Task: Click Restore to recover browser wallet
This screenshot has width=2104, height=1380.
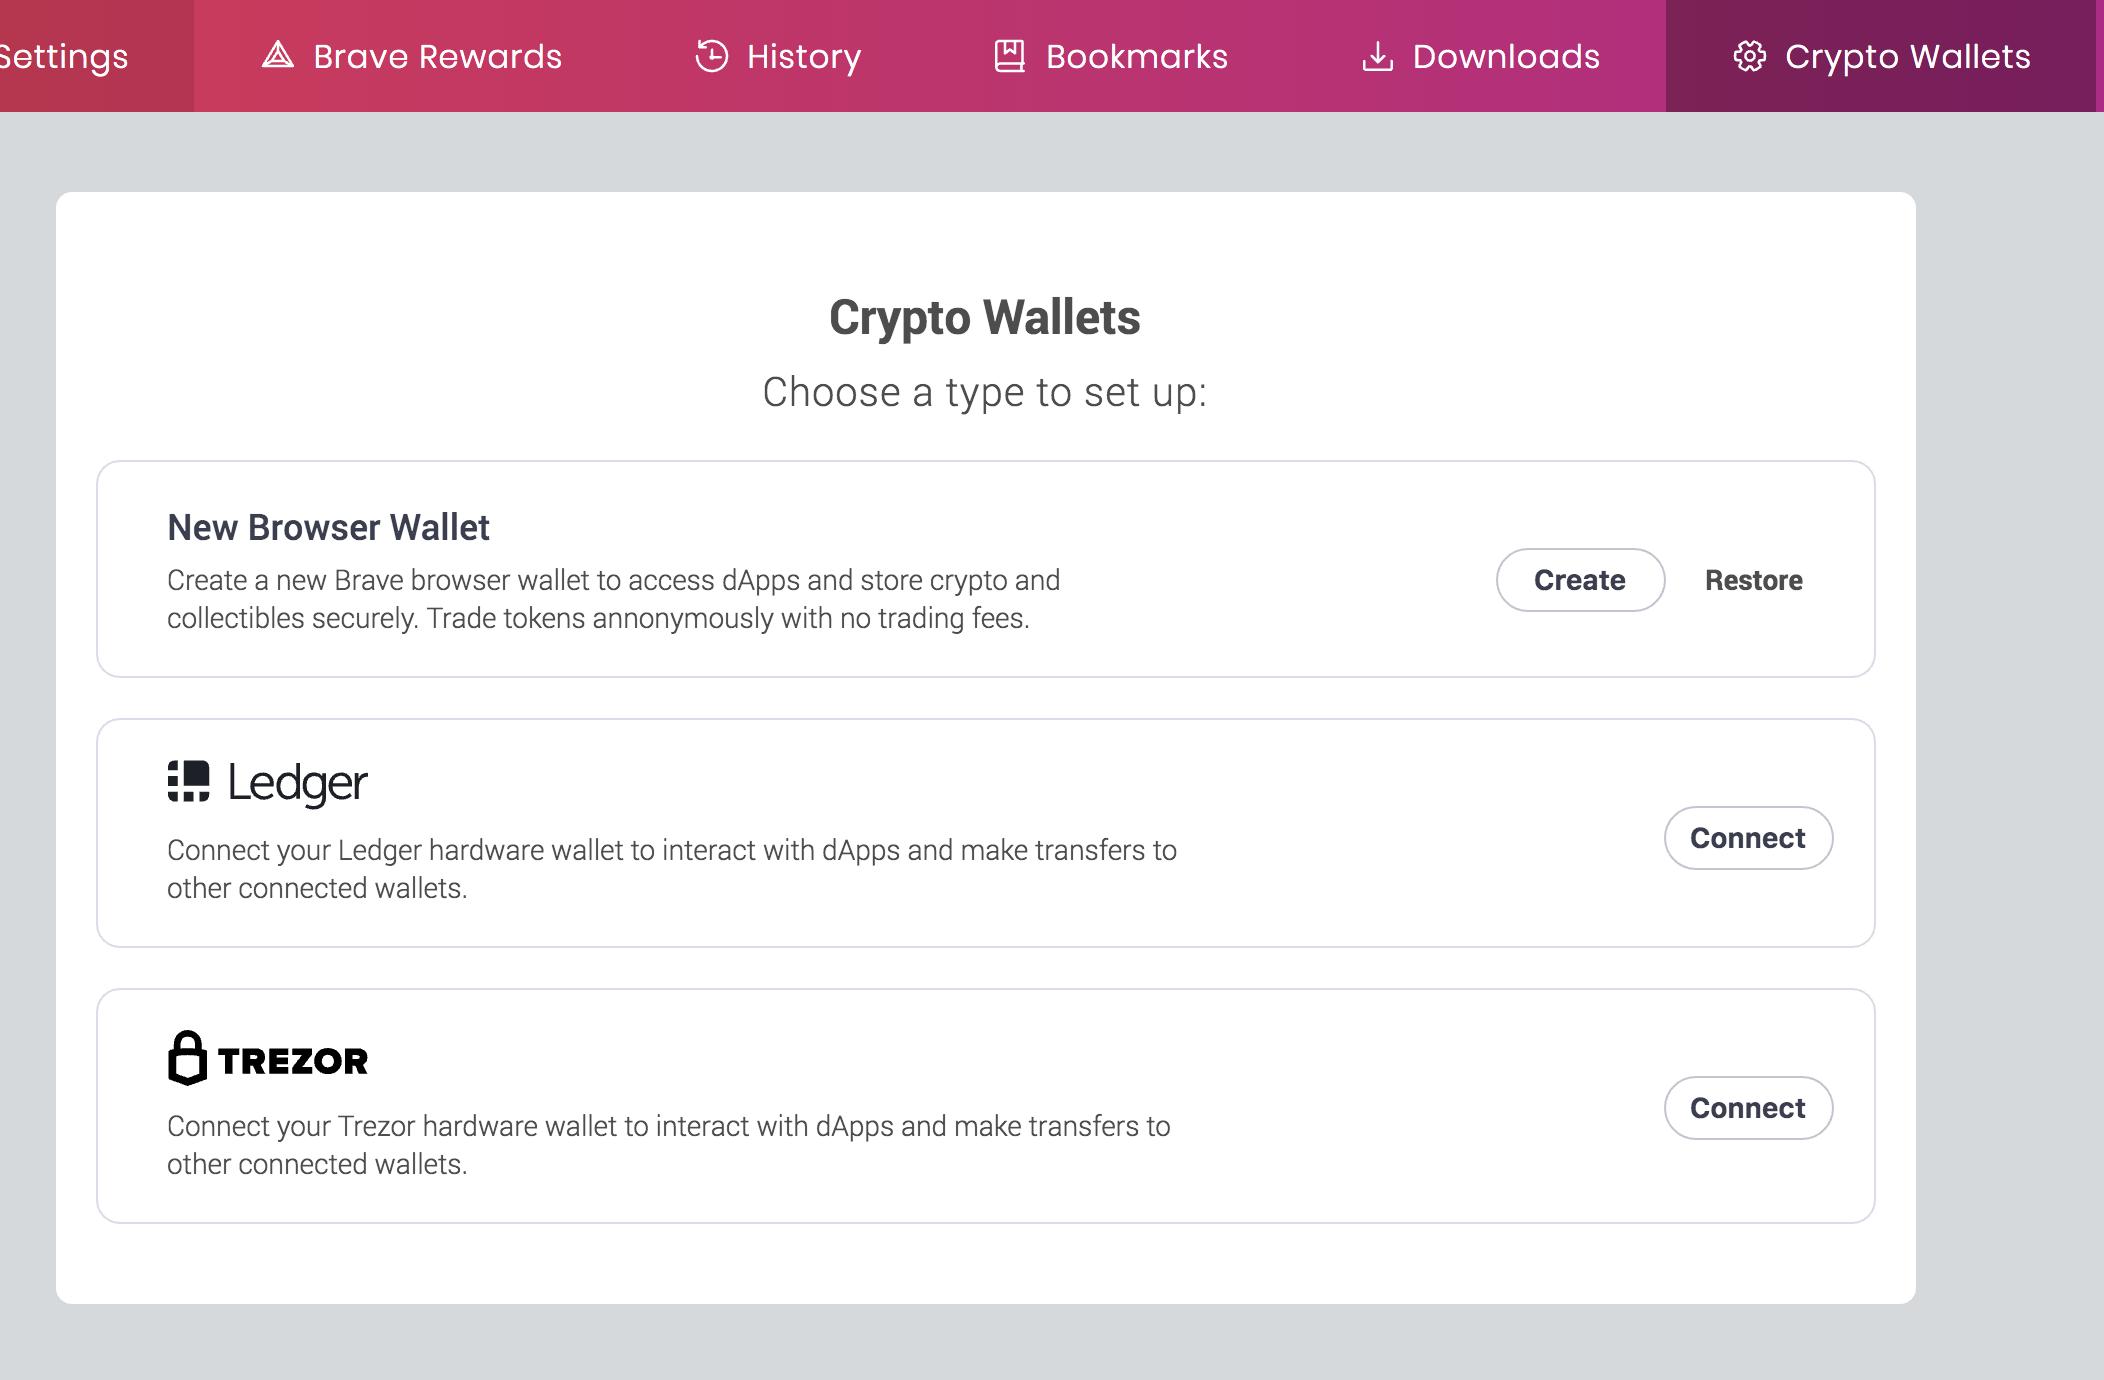Action: [x=1753, y=580]
